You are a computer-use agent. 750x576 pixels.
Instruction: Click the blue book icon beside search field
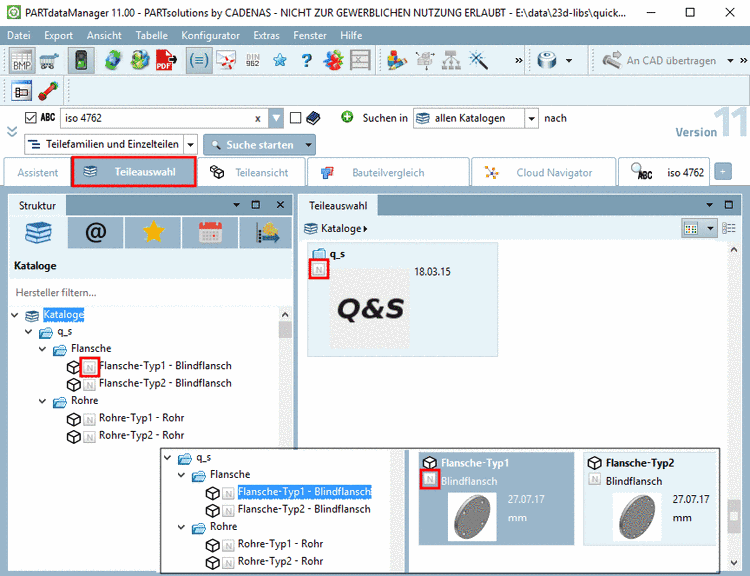pyautogui.click(x=313, y=118)
